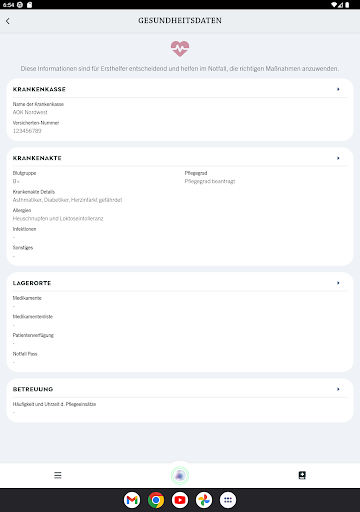The width and height of the screenshot is (360, 512).
Task: Launch Gmail from the dock
Action: point(132,500)
